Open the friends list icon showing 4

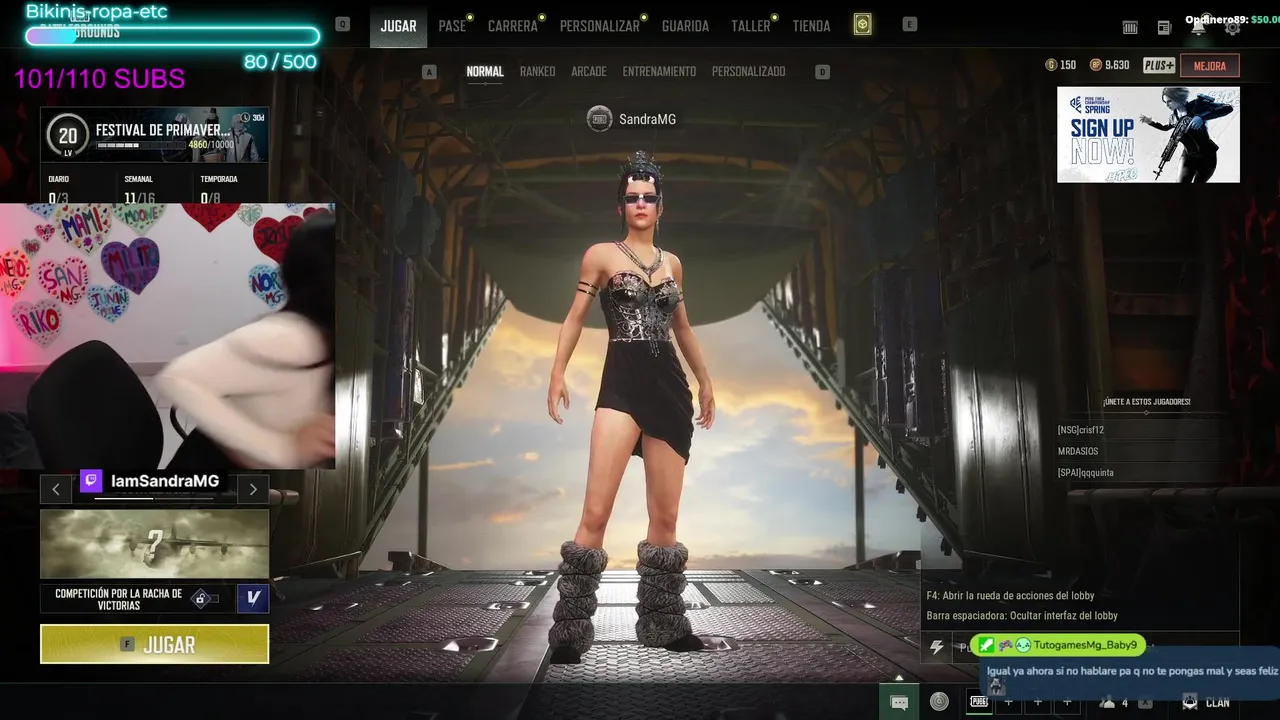1114,702
